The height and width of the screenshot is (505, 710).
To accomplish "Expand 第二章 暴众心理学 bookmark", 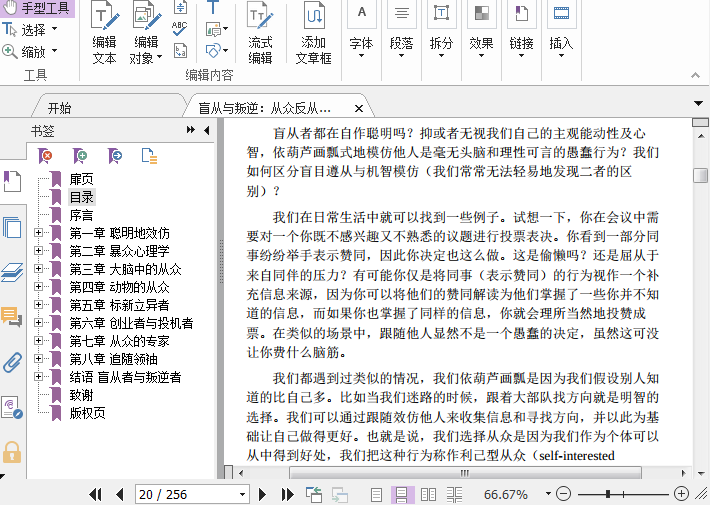I will pos(38,250).
